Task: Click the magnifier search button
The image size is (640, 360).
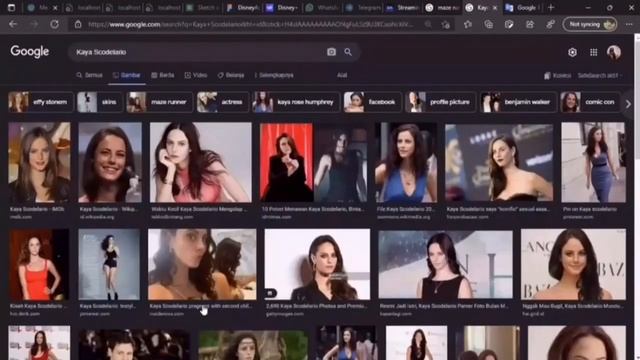Action: point(348,52)
